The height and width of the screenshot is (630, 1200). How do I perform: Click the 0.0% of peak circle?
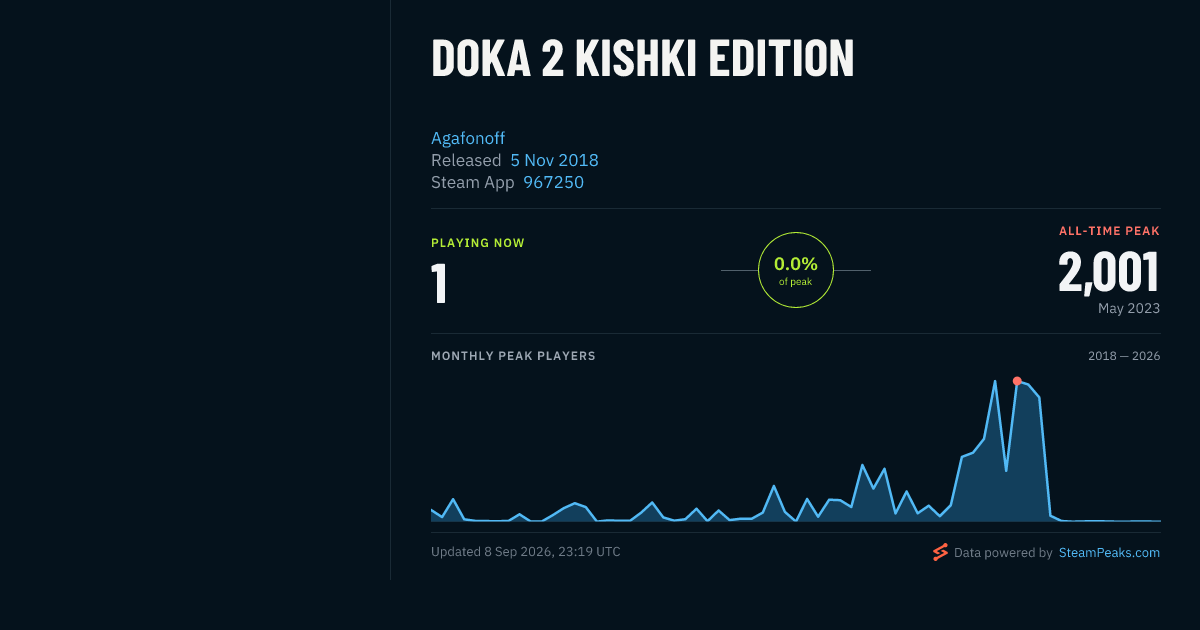tap(796, 270)
